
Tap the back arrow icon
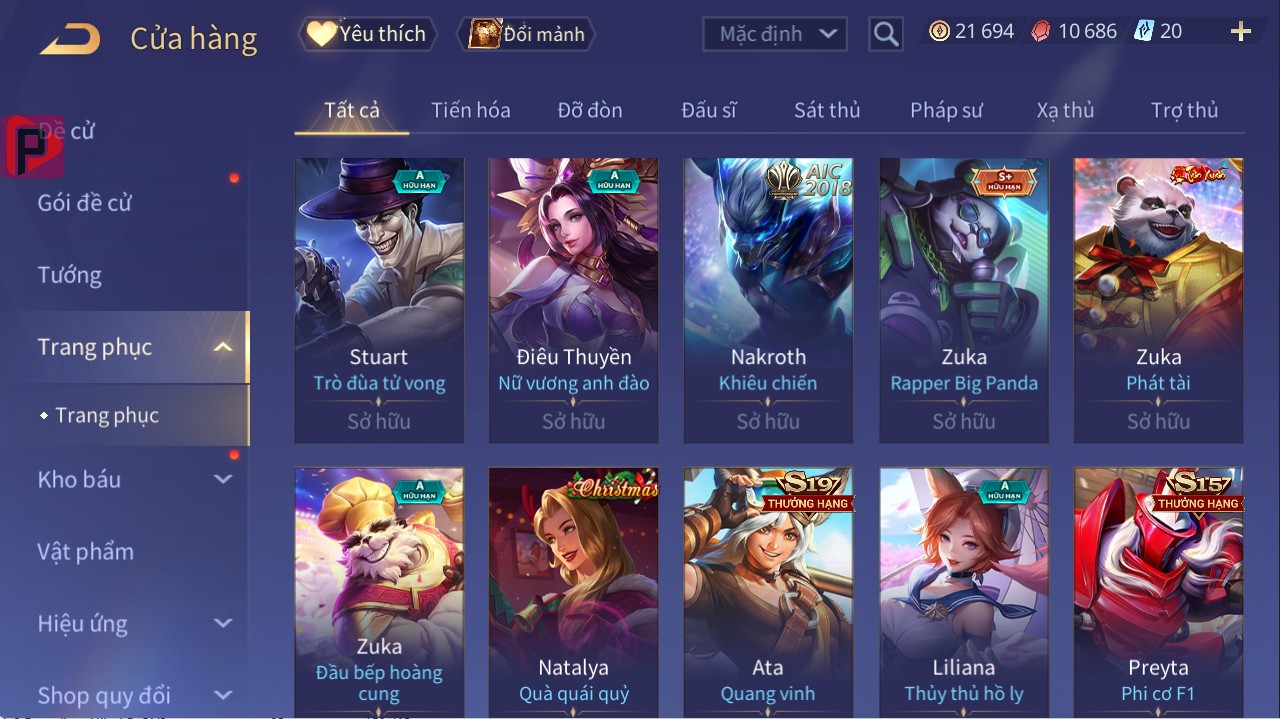[x=70, y=39]
